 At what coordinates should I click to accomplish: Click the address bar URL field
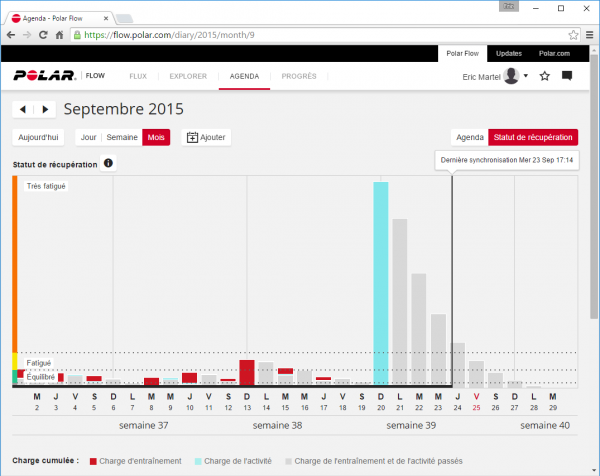click(x=300, y=34)
